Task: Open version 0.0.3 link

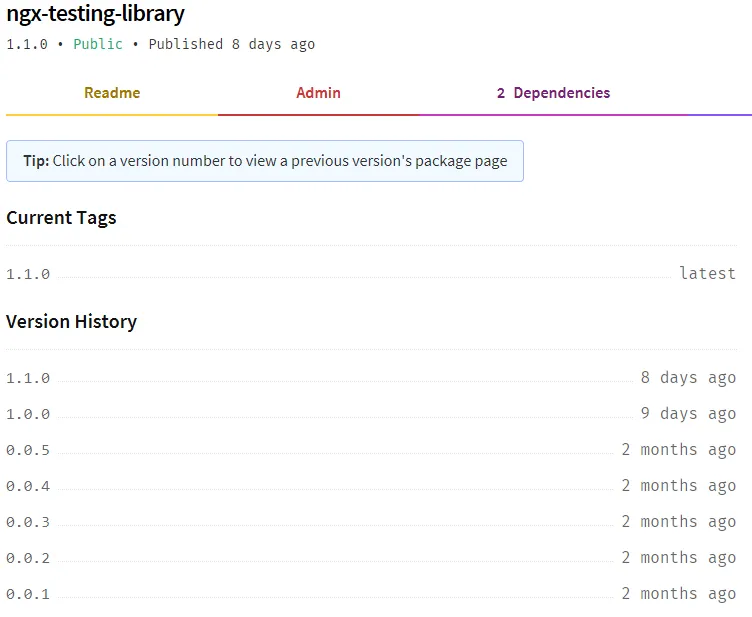Action: tap(28, 522)
